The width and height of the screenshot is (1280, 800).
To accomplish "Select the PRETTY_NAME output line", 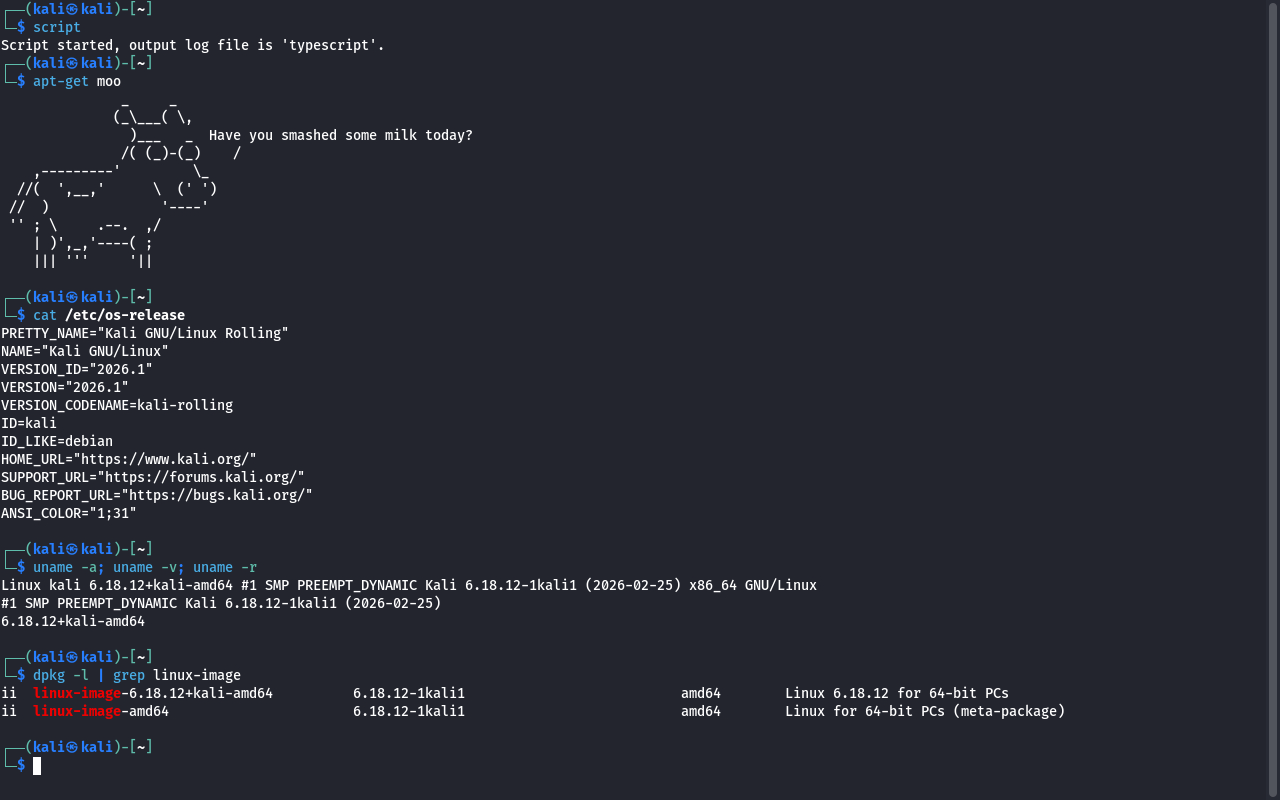I will (x=144, y=333).
